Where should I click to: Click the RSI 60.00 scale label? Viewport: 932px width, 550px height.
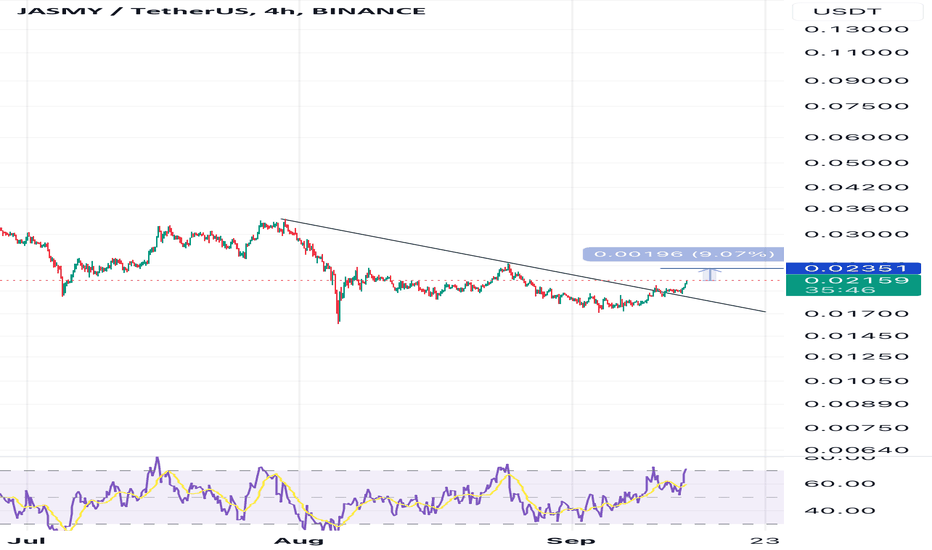pyautogui.click(x=840, y=484)
